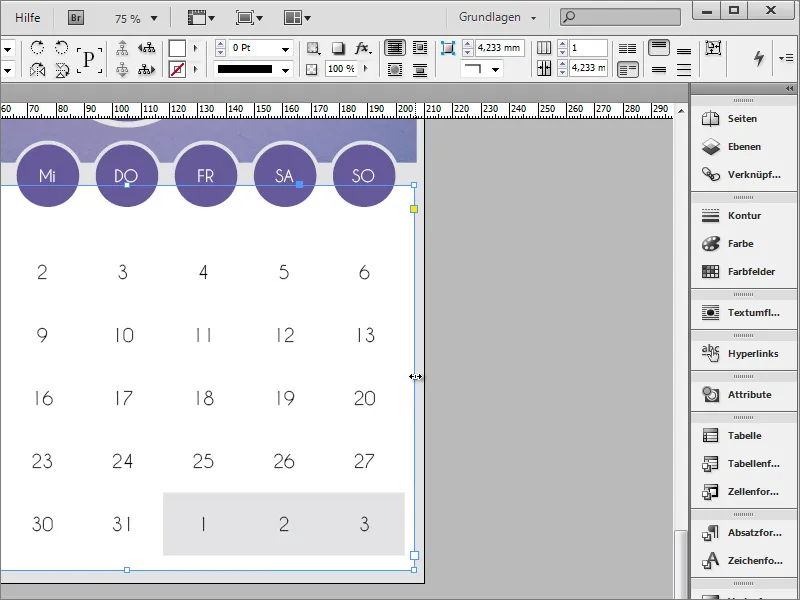Expand the stroke swatch arrow

click(x=195, y=69)
